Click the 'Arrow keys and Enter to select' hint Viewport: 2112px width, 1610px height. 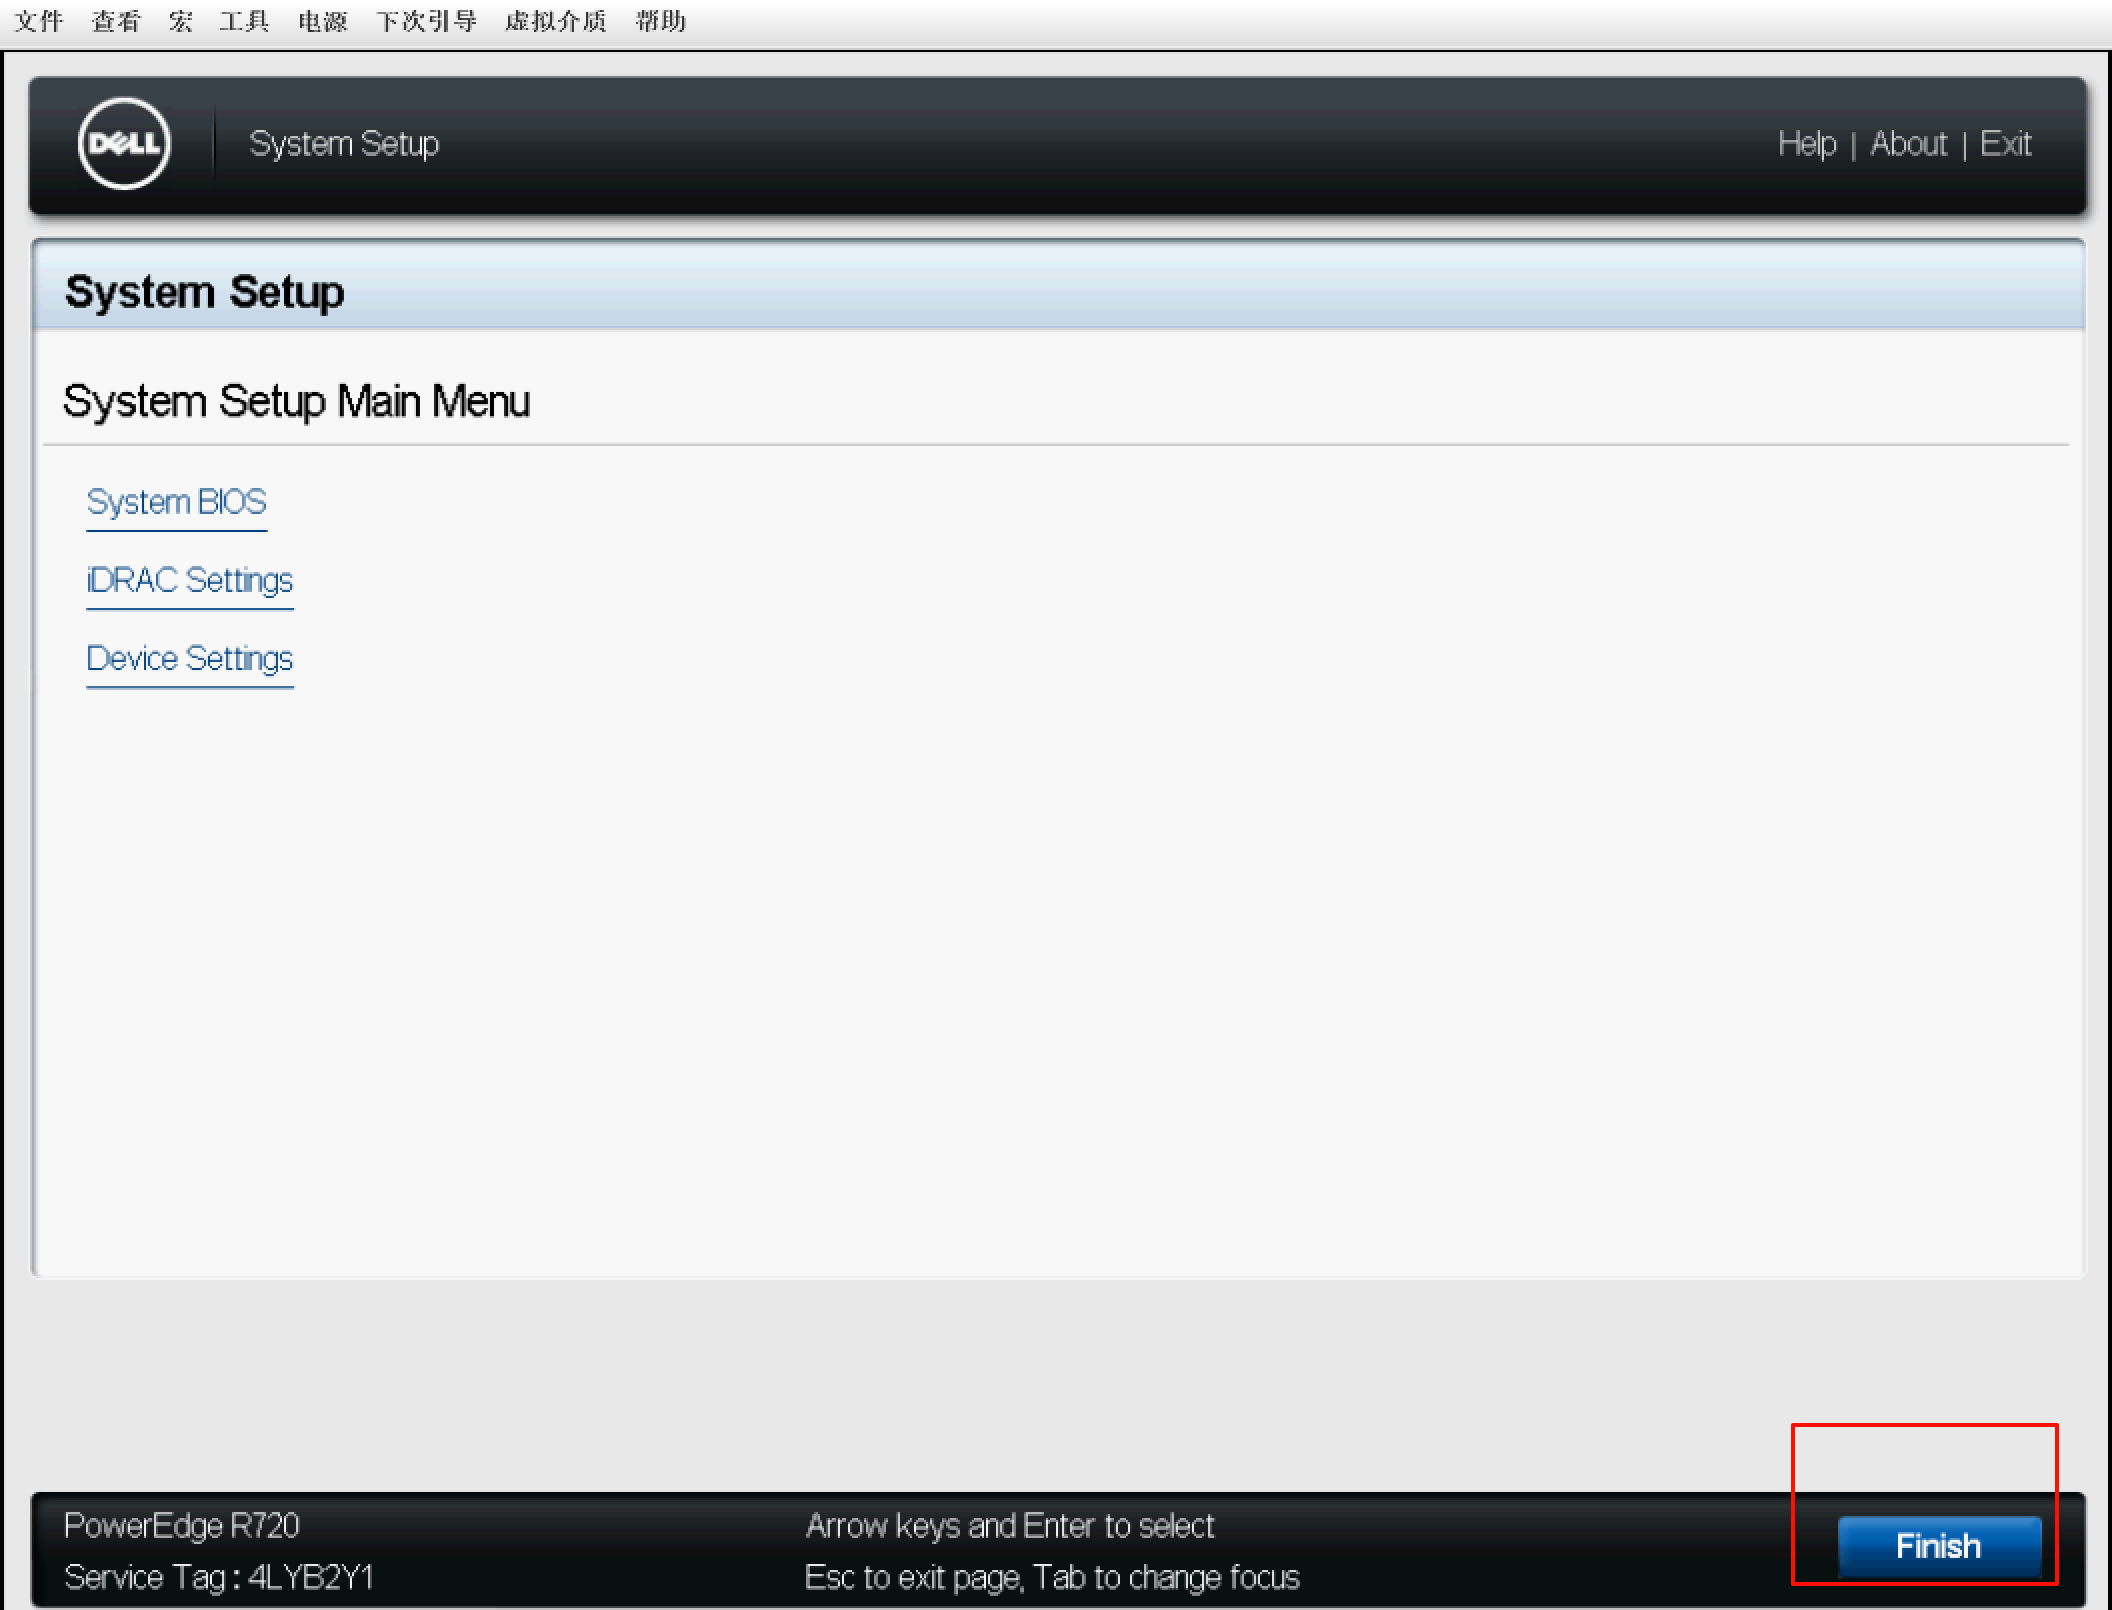pos(1009,1525)
